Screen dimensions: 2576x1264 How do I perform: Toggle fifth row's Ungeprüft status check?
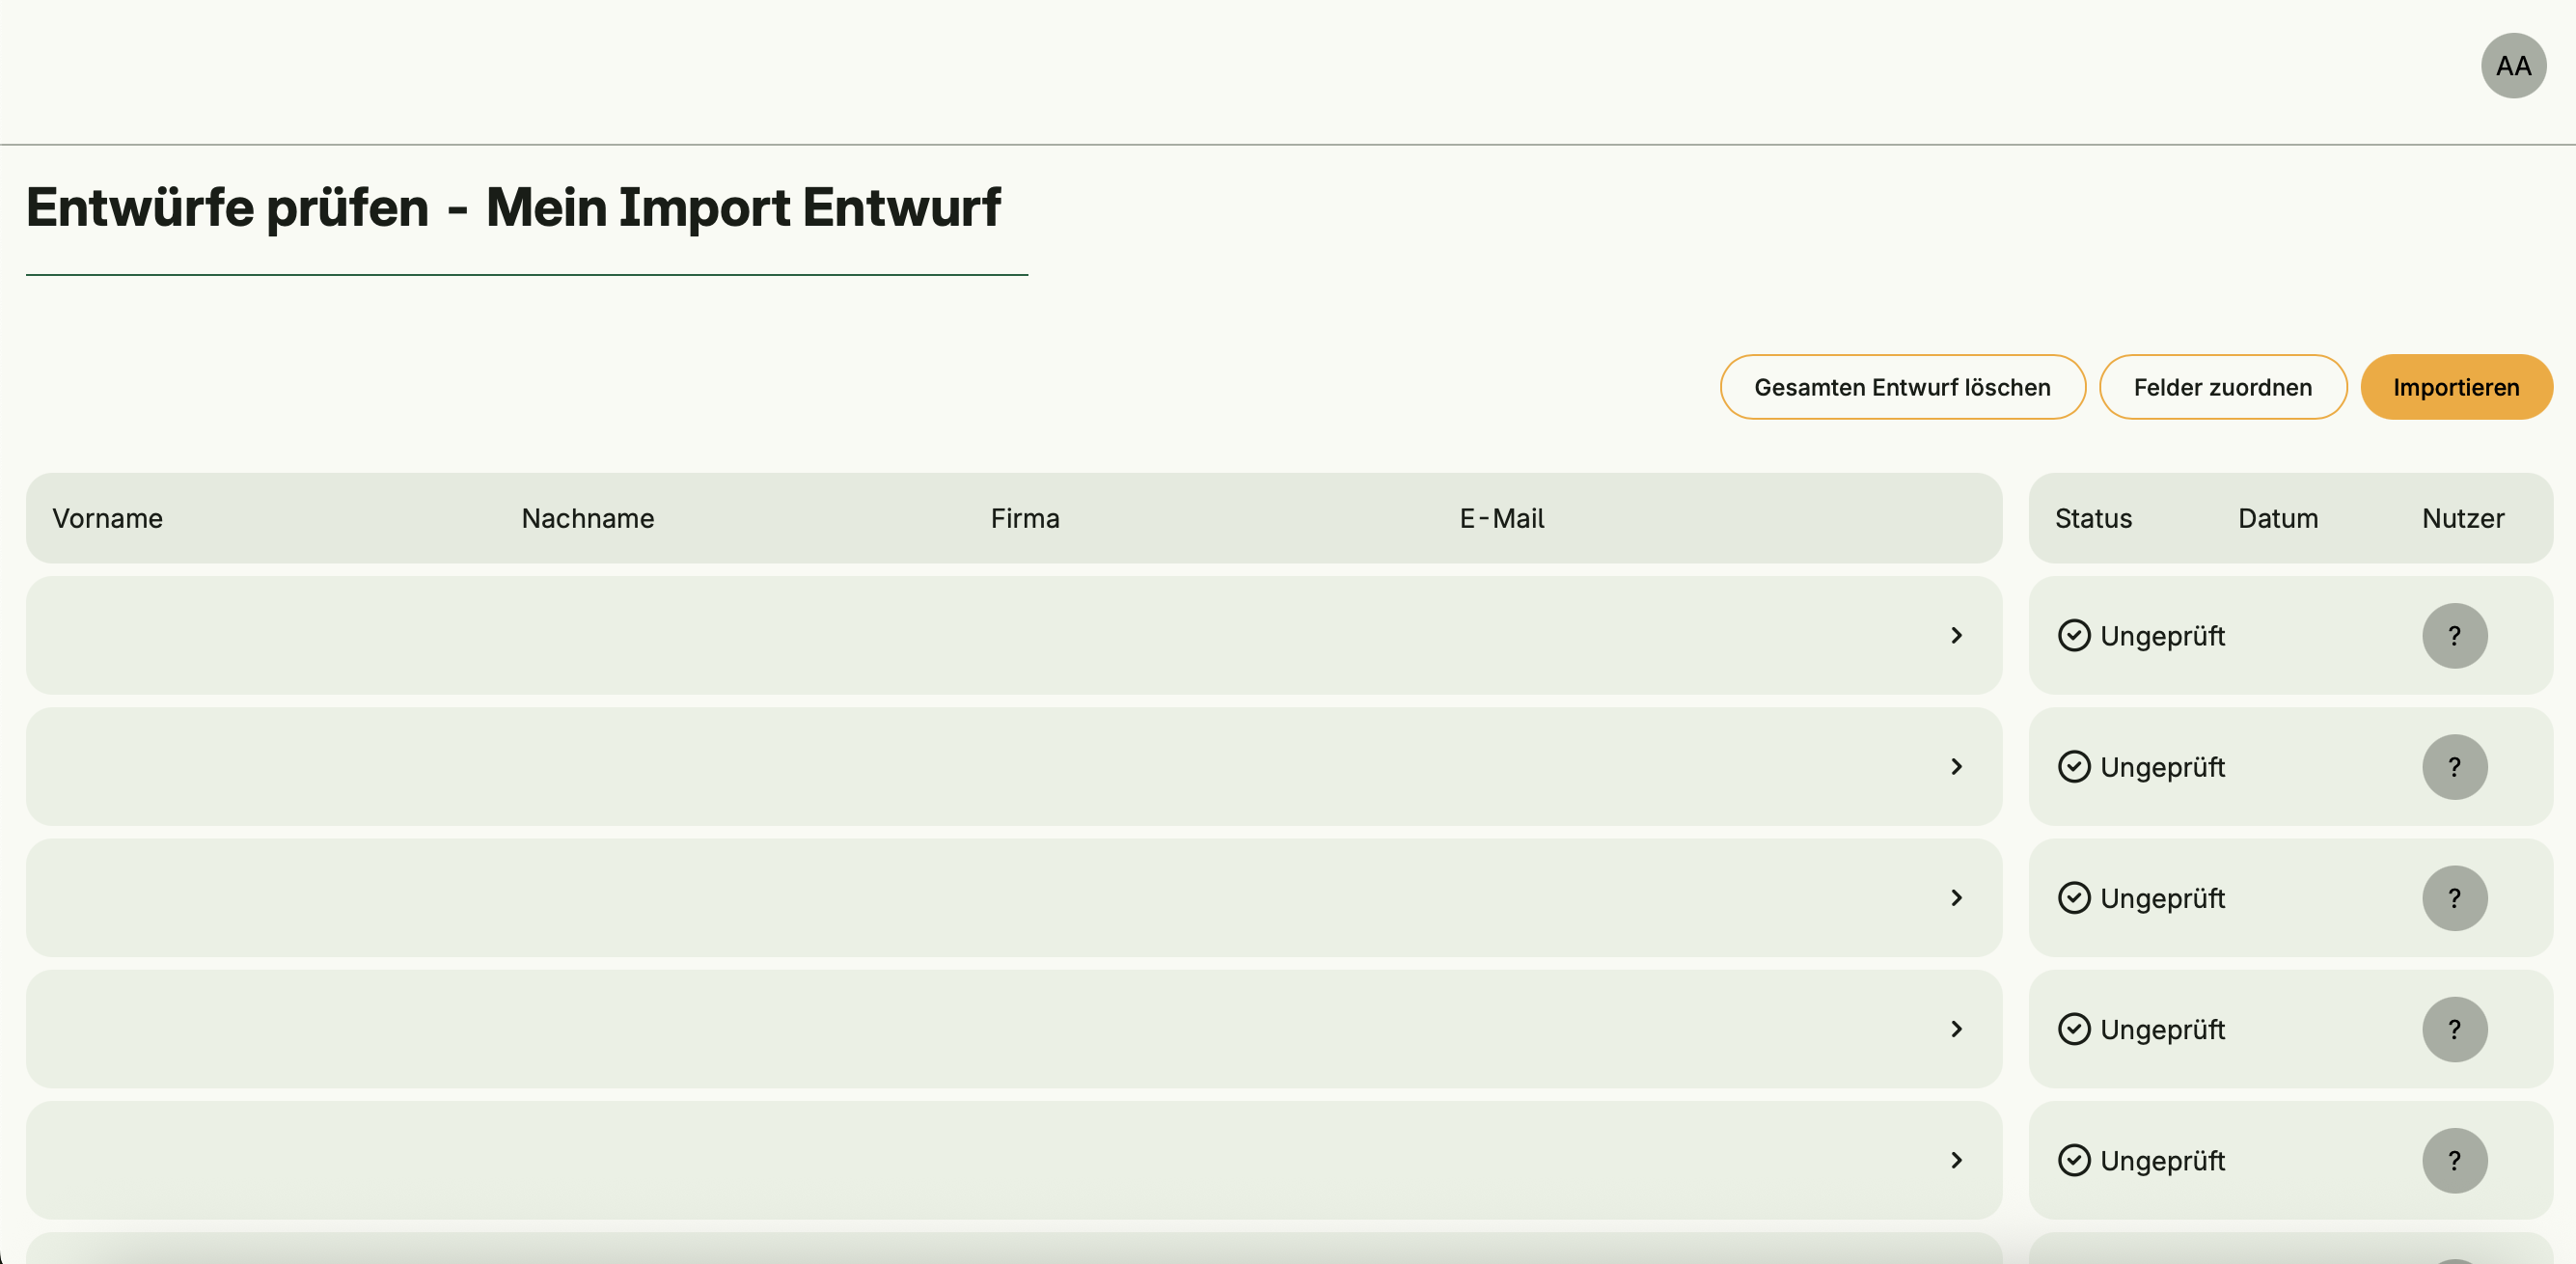pos(2074,1160)
